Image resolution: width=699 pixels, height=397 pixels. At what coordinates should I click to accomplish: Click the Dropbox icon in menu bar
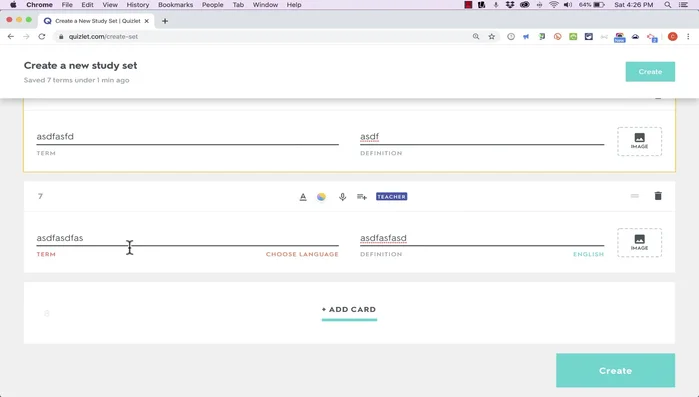[510, 4]
